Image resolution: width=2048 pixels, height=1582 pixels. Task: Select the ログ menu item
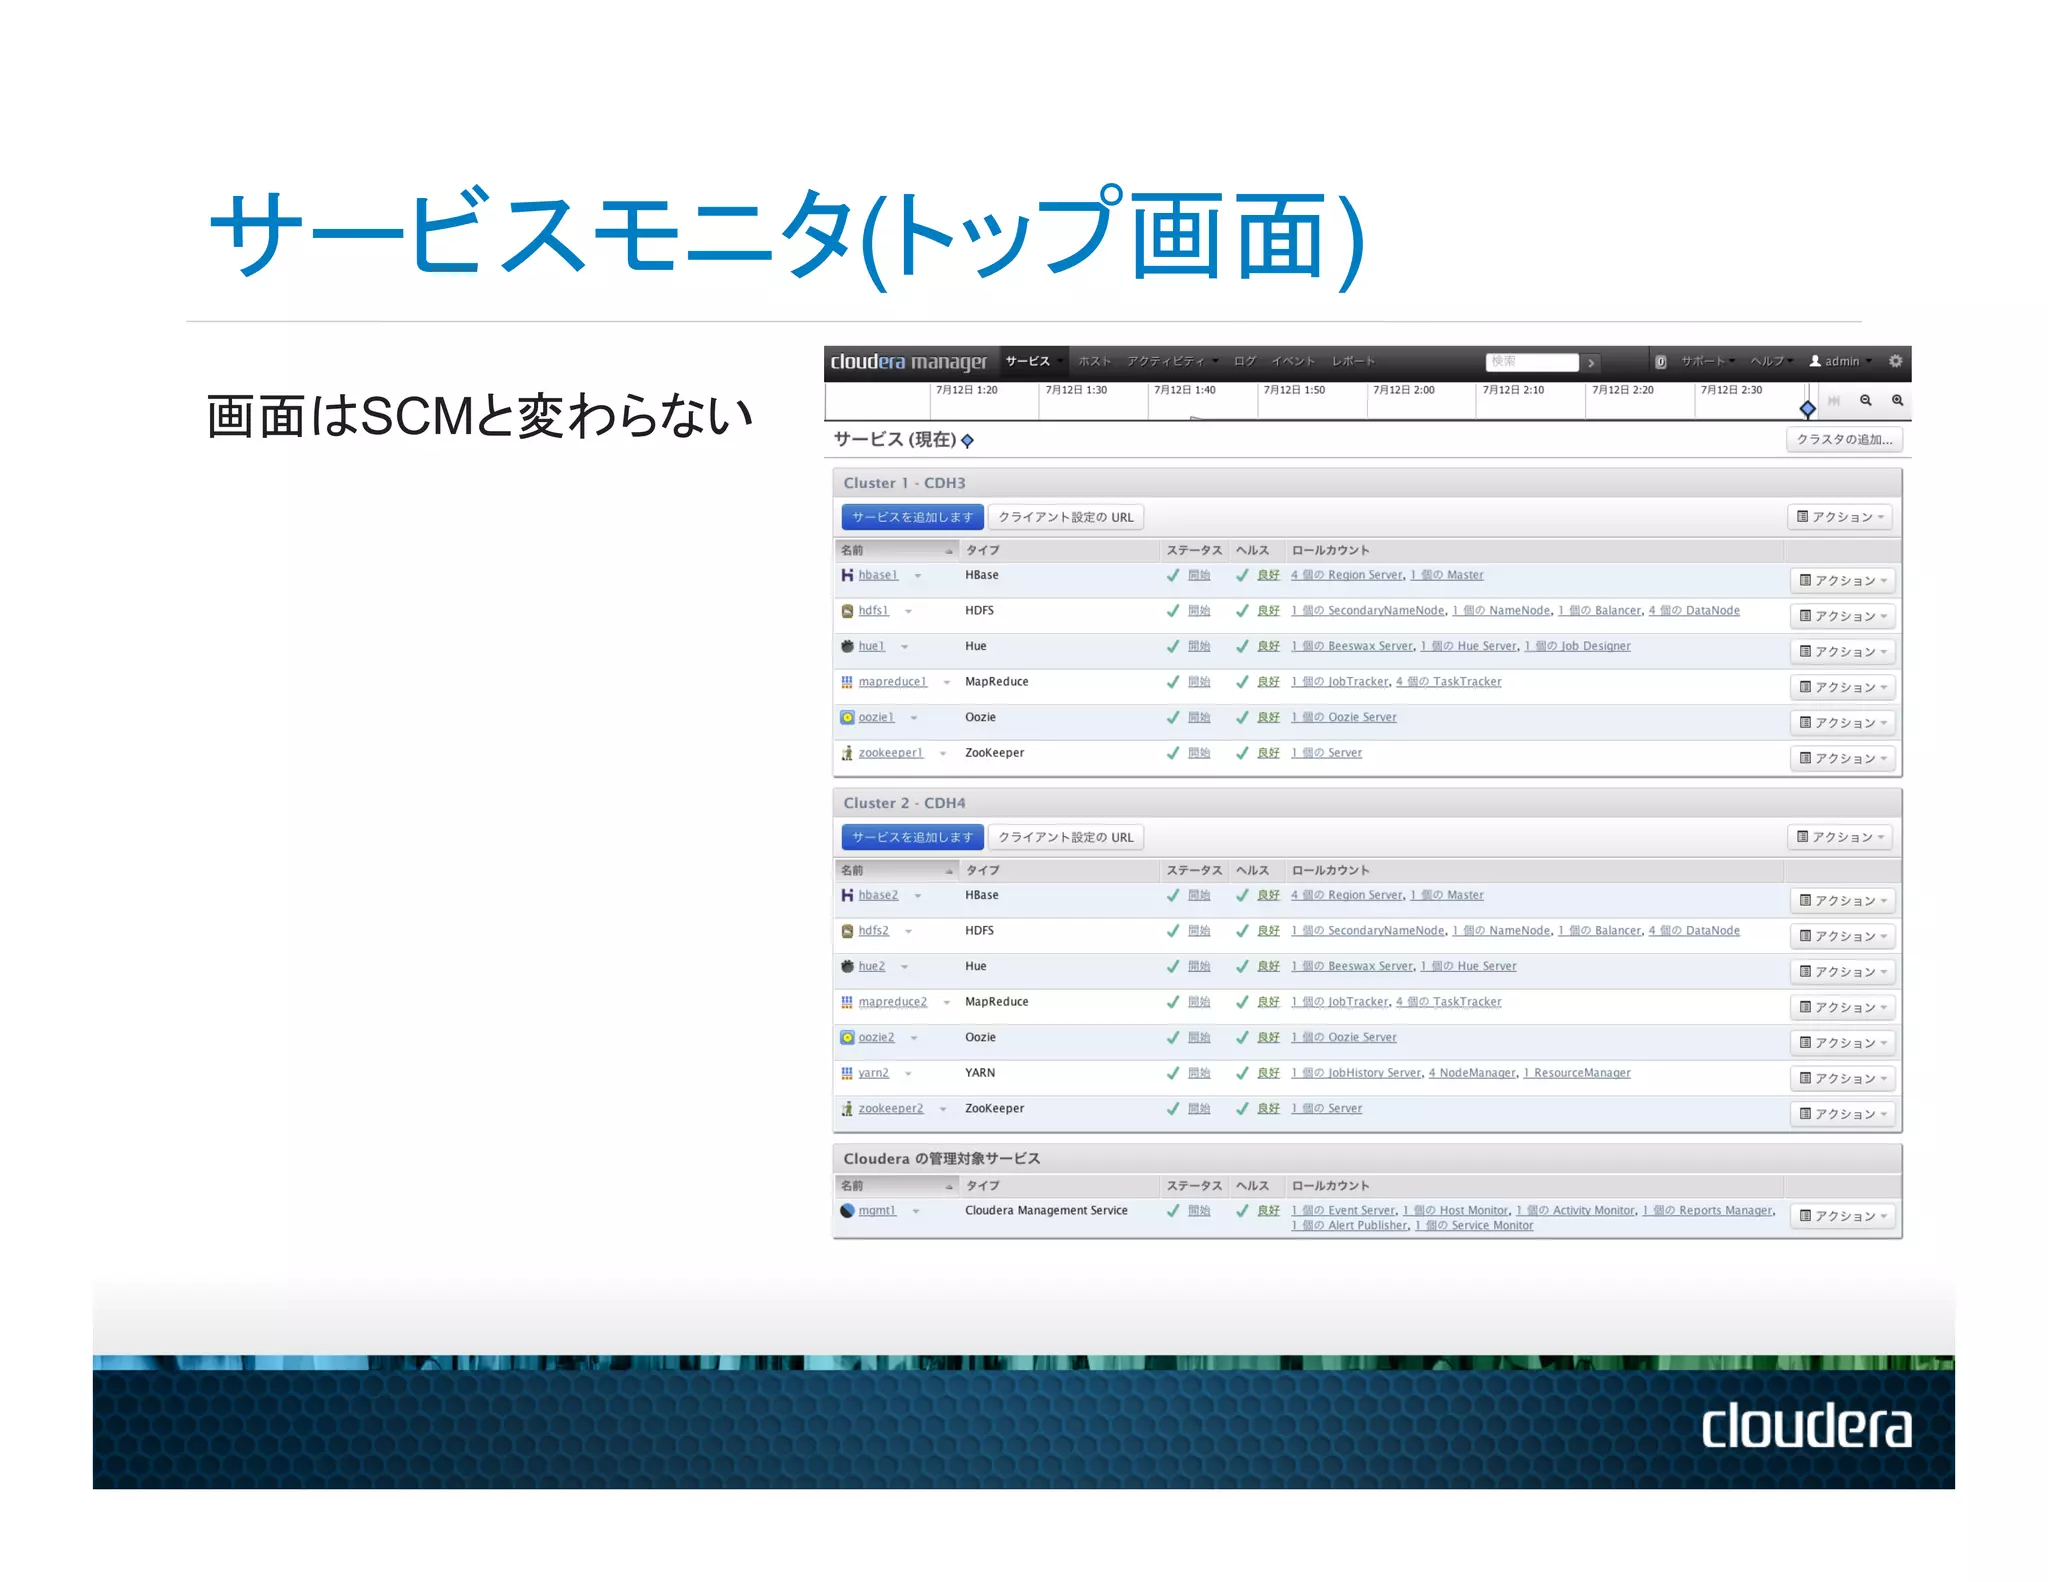[1244, 361]
